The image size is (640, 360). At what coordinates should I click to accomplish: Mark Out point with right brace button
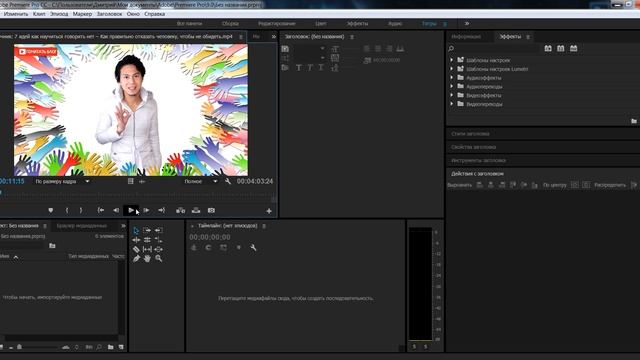click(81, 210)
